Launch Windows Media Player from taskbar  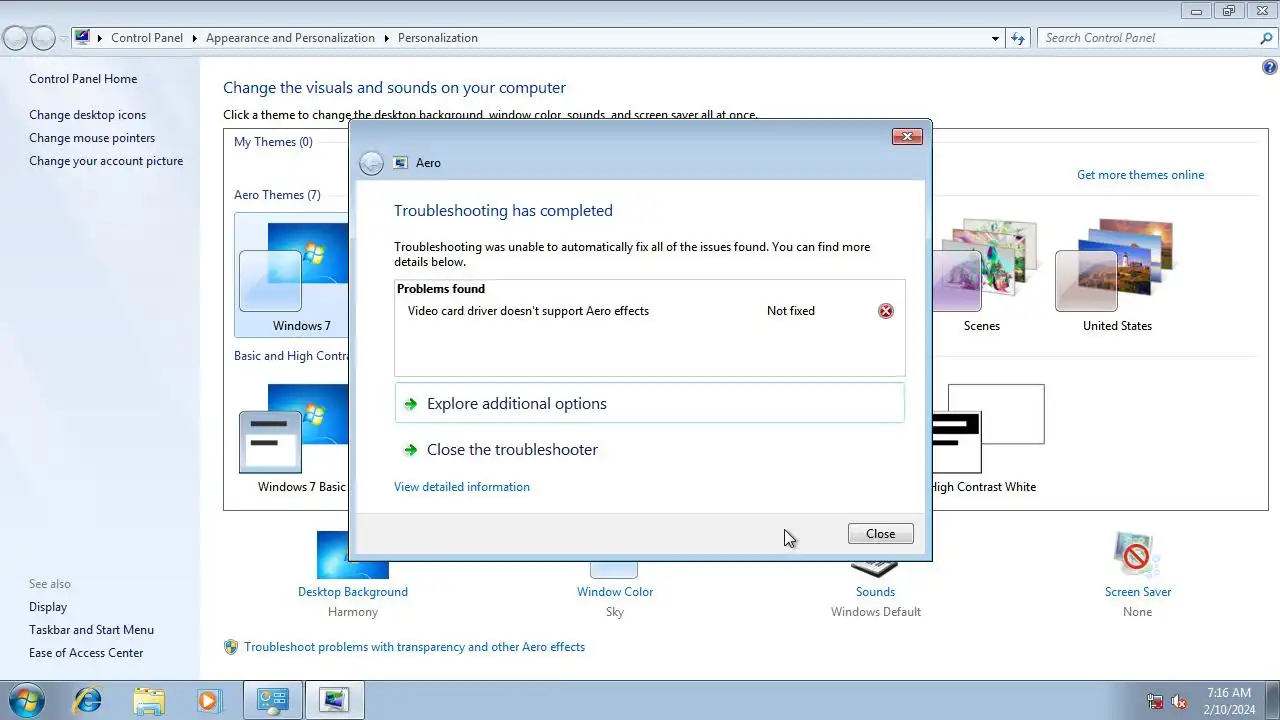(208, 700)
